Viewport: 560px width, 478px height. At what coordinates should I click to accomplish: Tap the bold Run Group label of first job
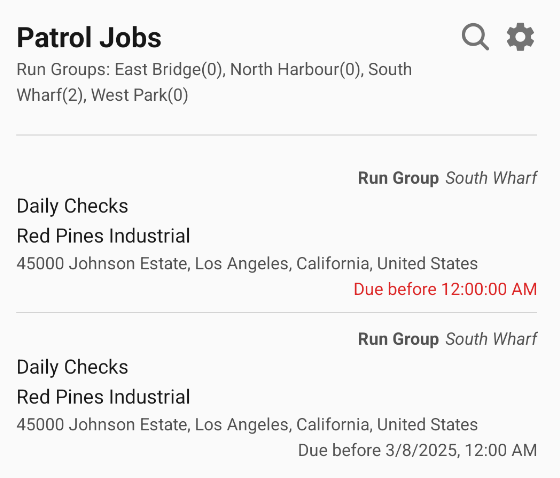[399, 178]
